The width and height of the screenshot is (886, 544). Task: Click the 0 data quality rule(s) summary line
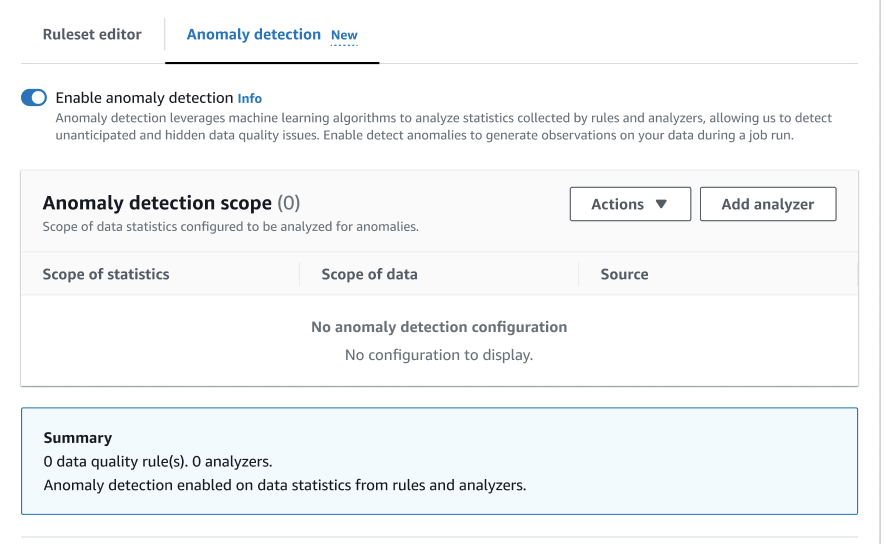(158, 462)
